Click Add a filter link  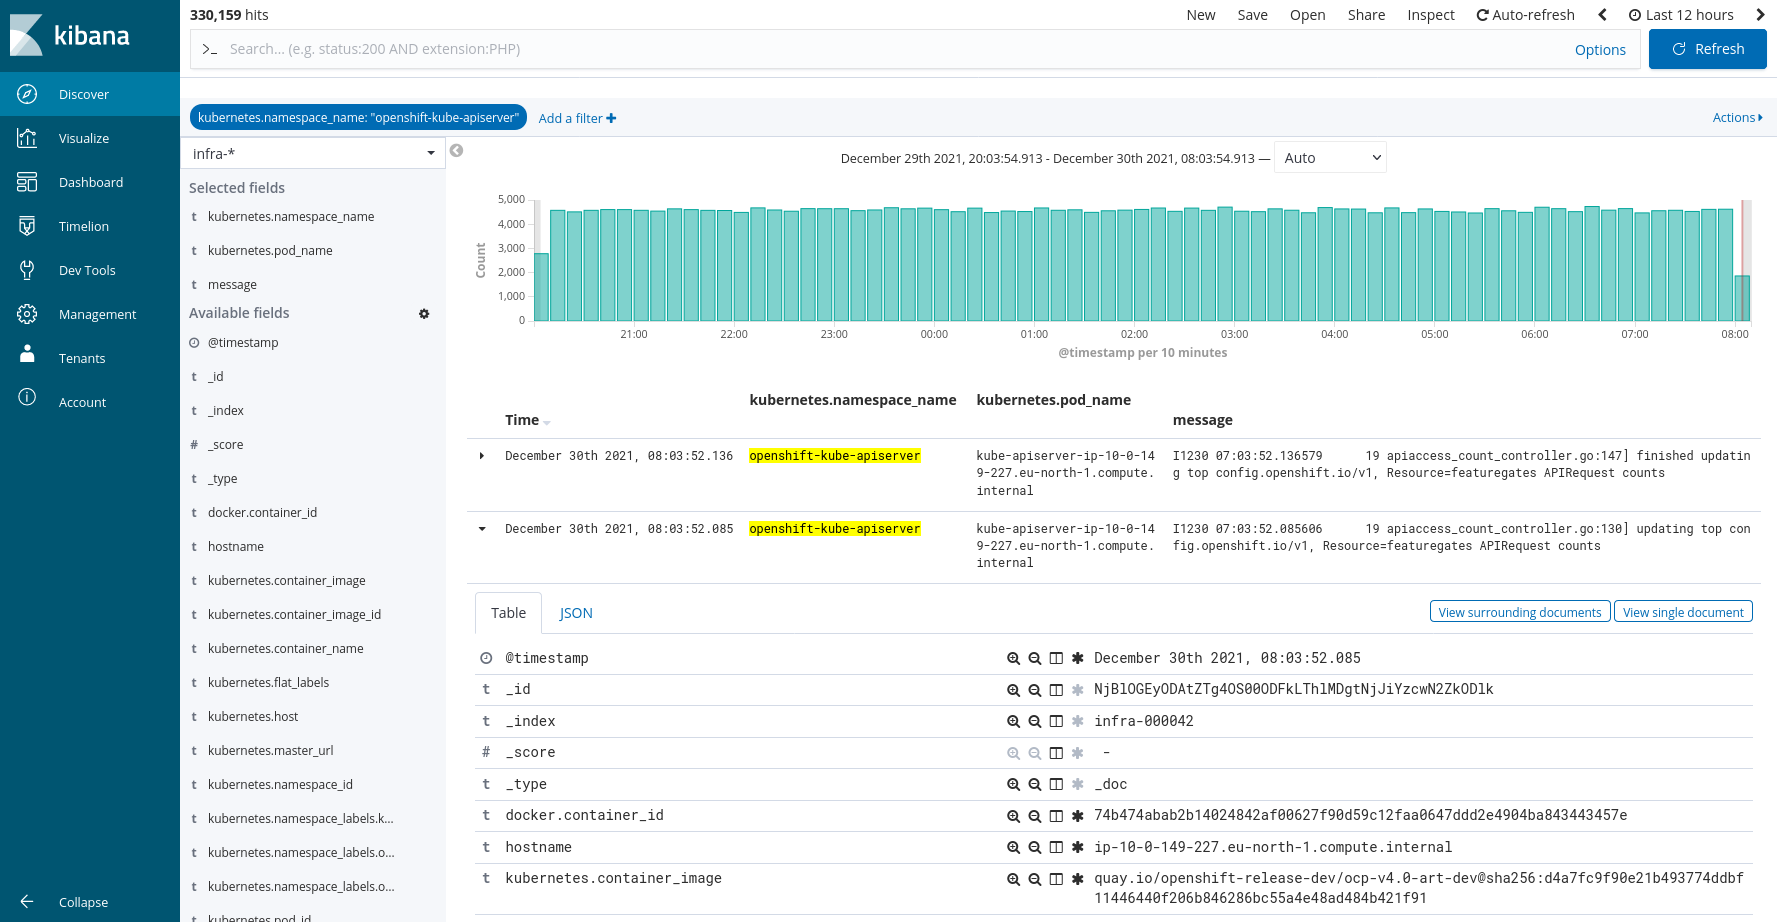point(577,118)
